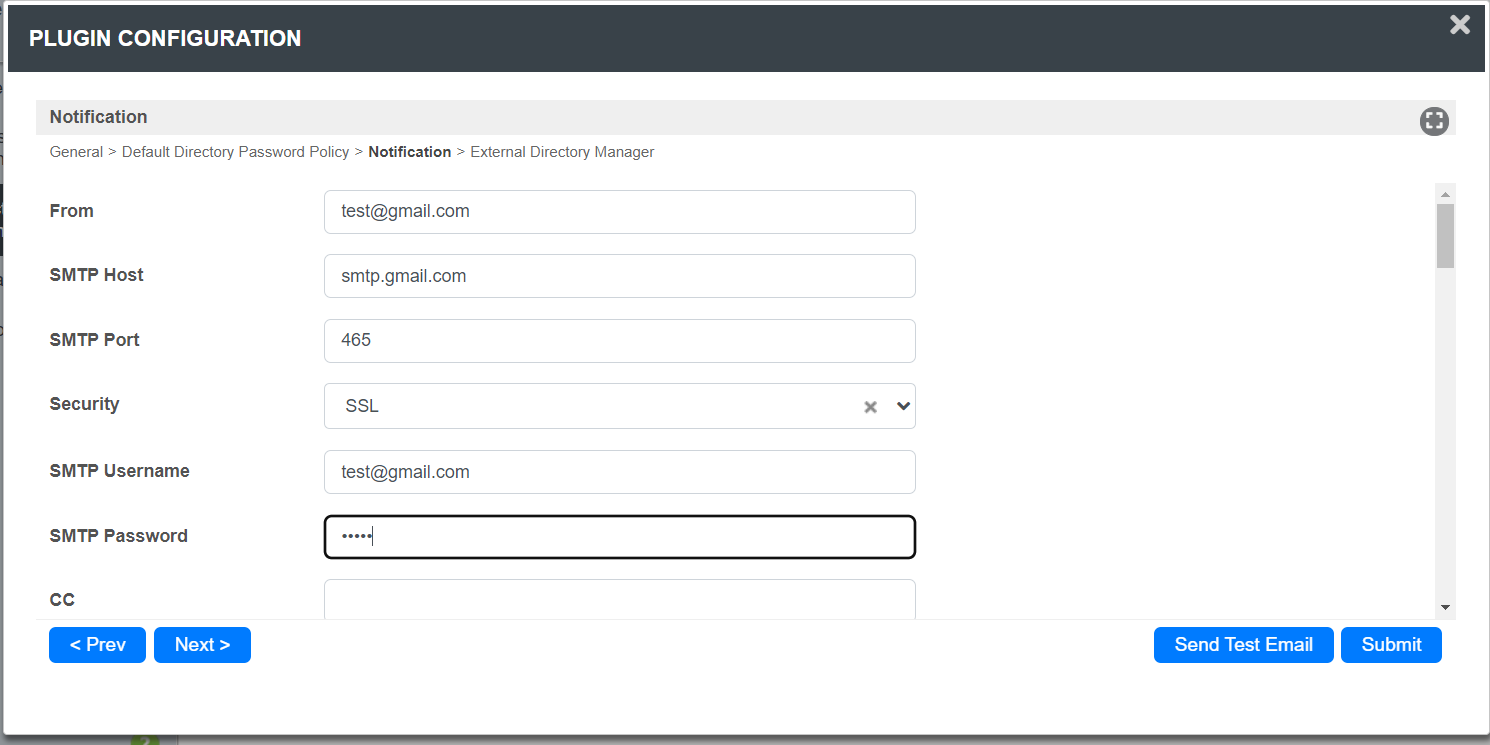
Task: Click Send Test Email button
Action: pos(1243,645)
